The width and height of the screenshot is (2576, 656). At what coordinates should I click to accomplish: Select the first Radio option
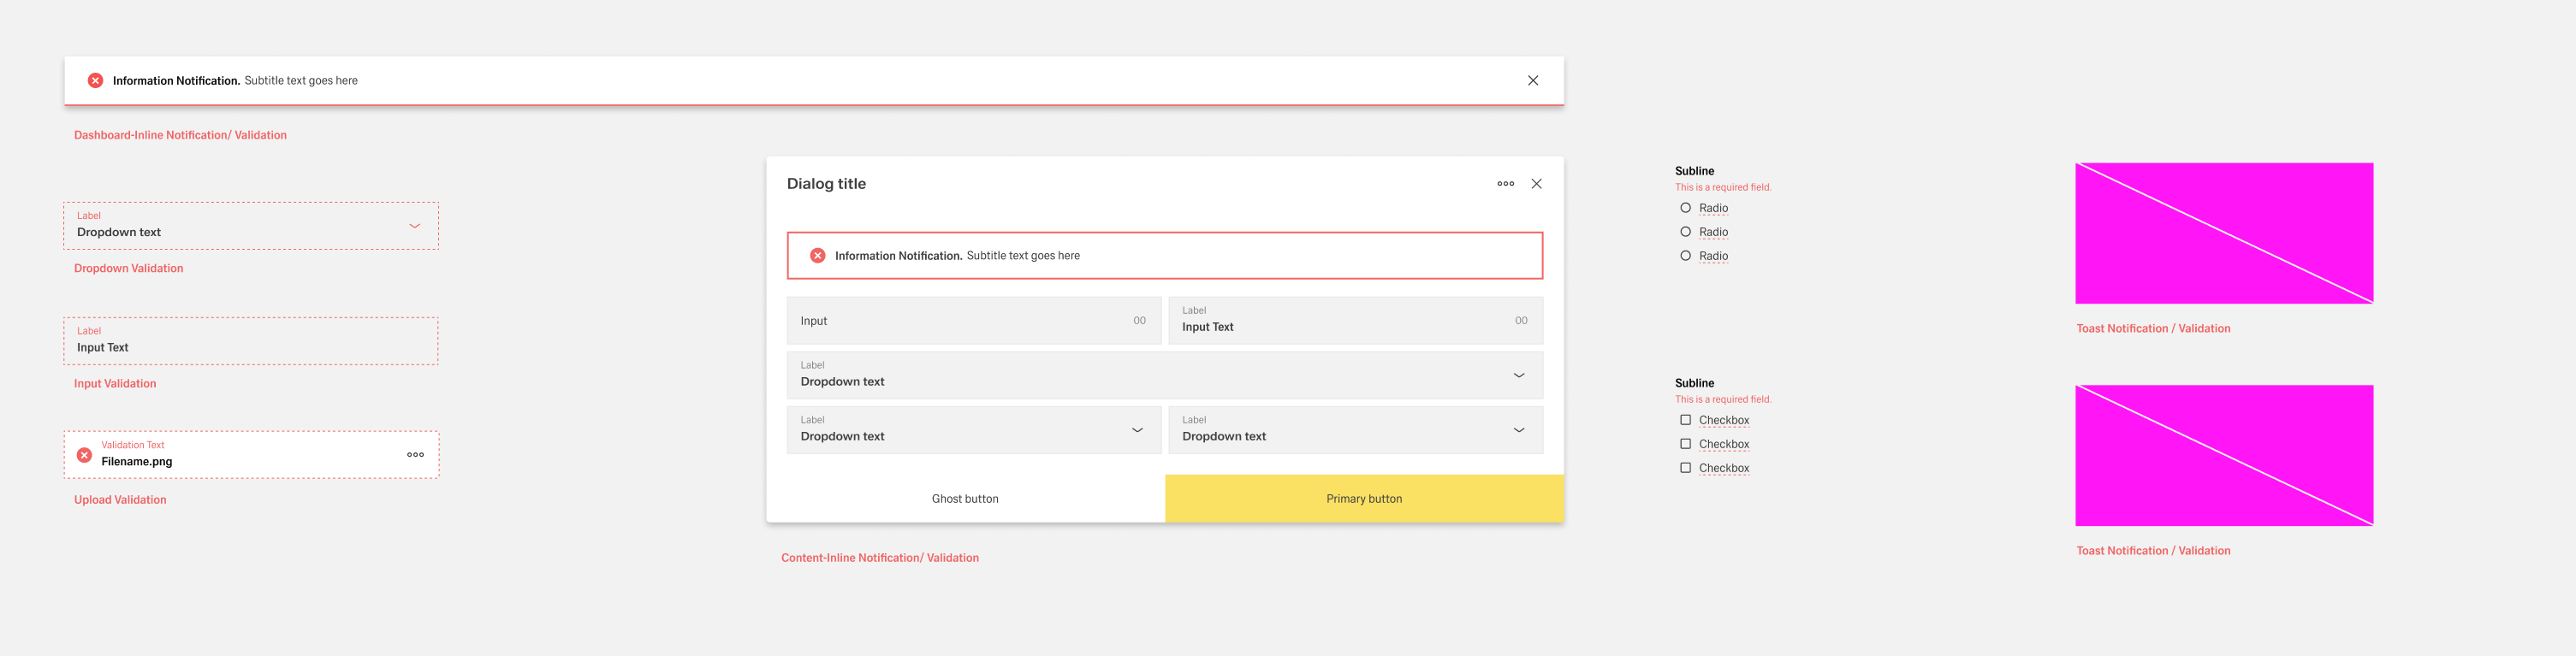(1685, 208)
